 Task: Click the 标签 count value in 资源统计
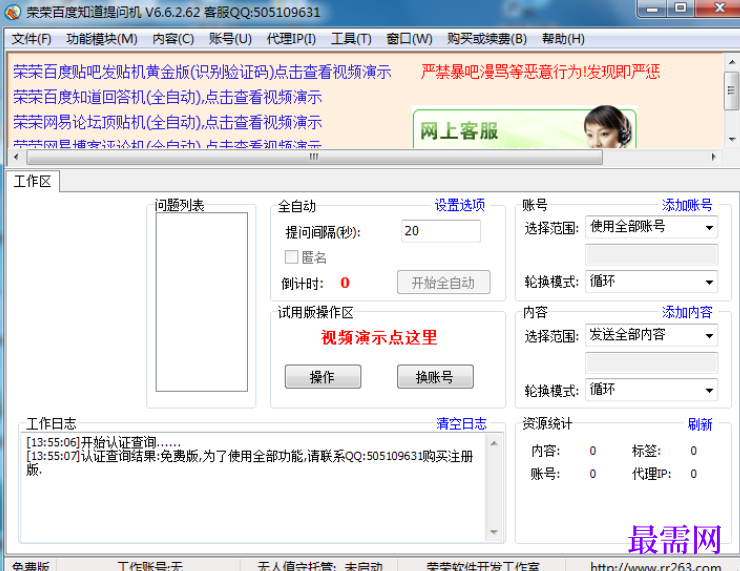(693, 451)
